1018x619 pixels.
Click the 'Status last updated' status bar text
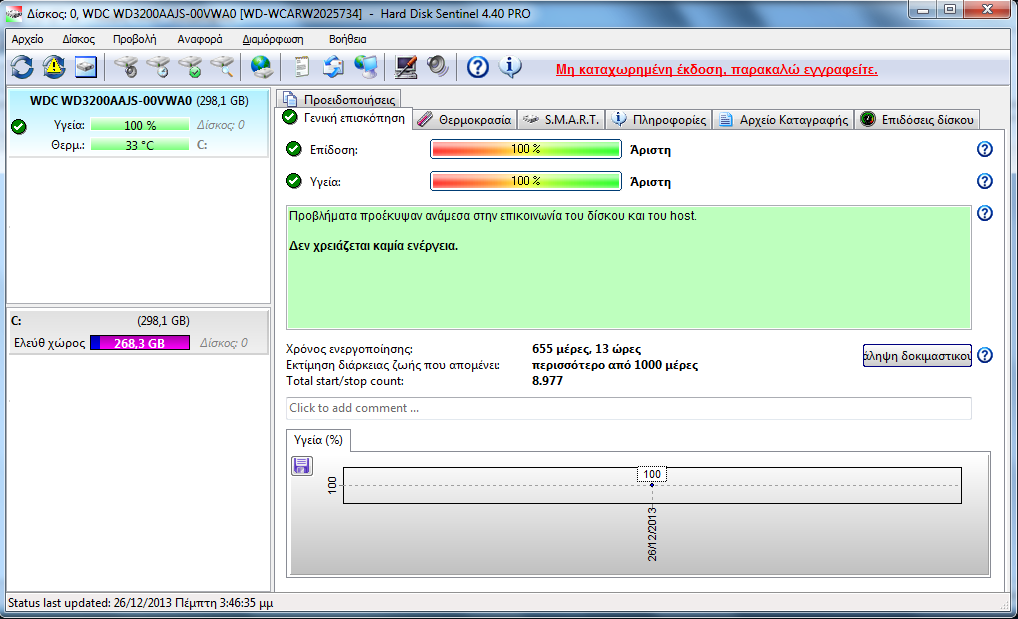coord(140,603)
